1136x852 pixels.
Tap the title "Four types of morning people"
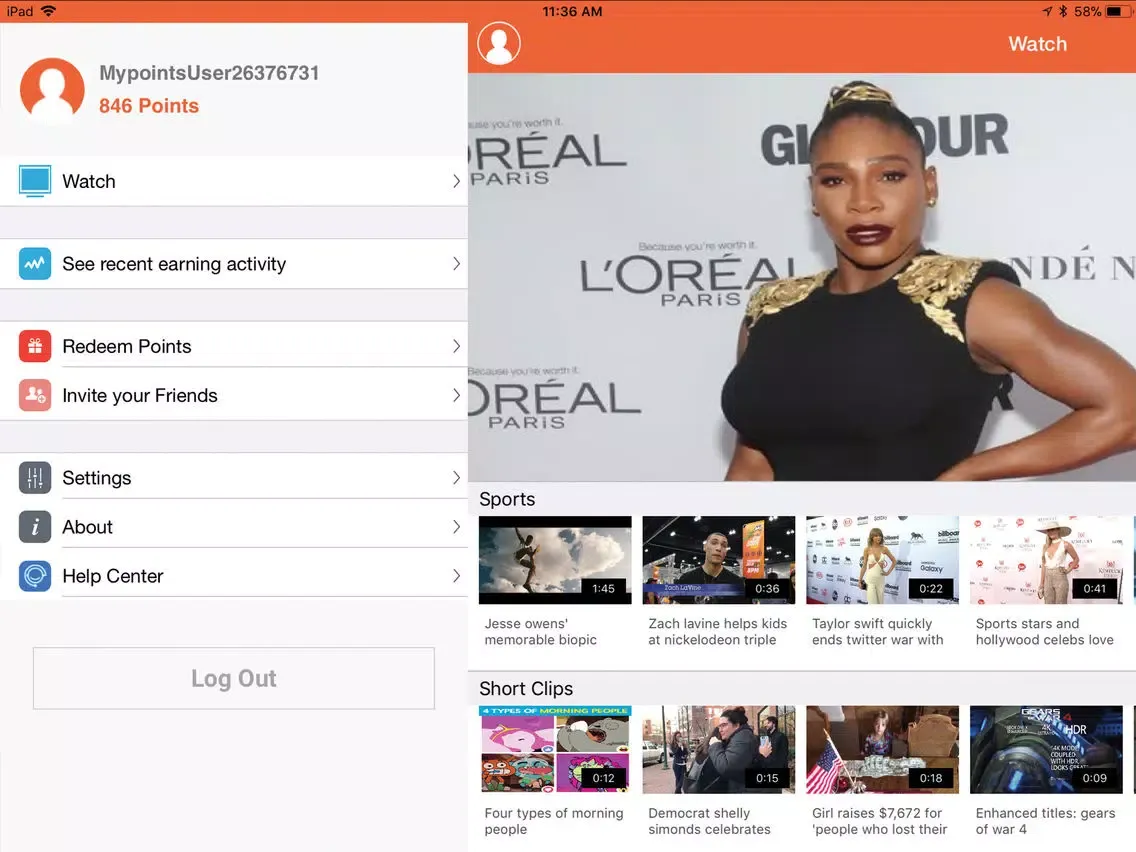[x=554, y=822]
